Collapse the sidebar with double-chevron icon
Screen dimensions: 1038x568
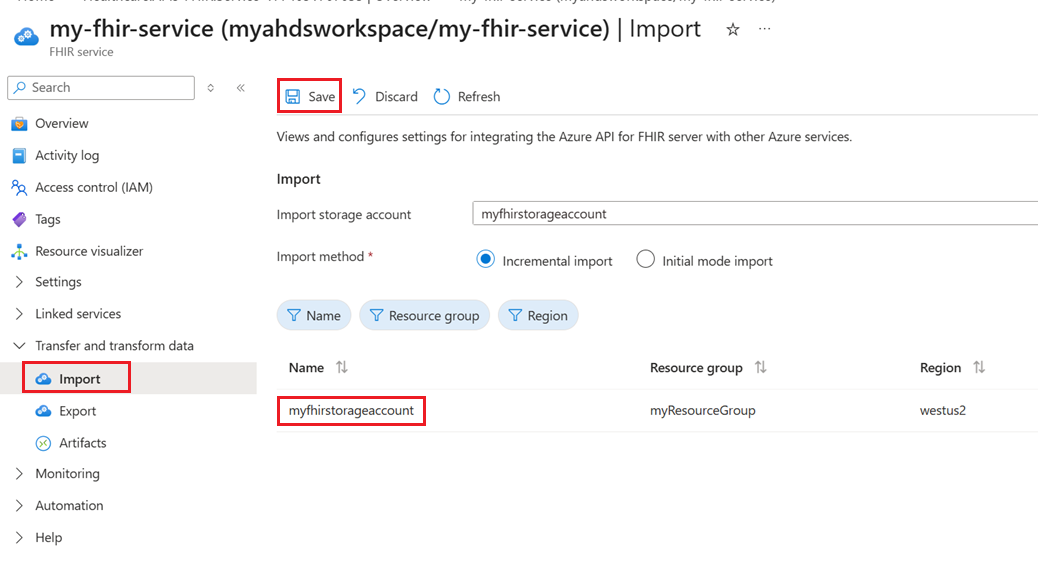(x=240, y=87)
